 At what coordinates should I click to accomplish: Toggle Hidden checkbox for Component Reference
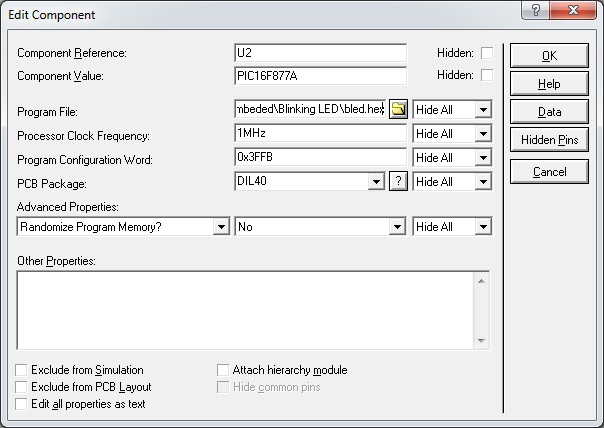[487, 52]
